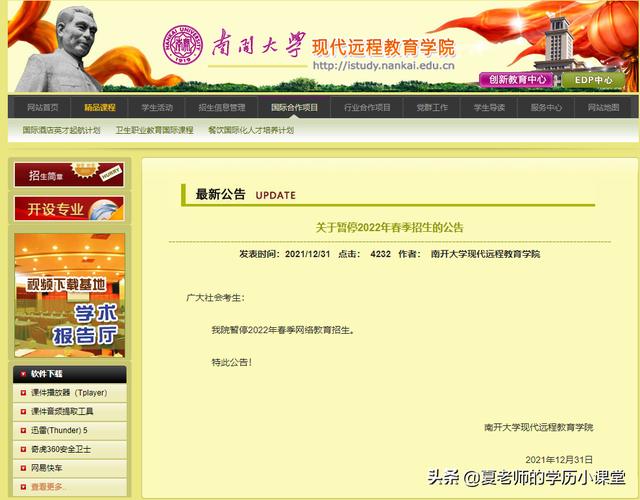The height and width of the screenshot is (500, 640).
Task: Select the 国际合作项目 navigation tab
Action: coord(294,107)
